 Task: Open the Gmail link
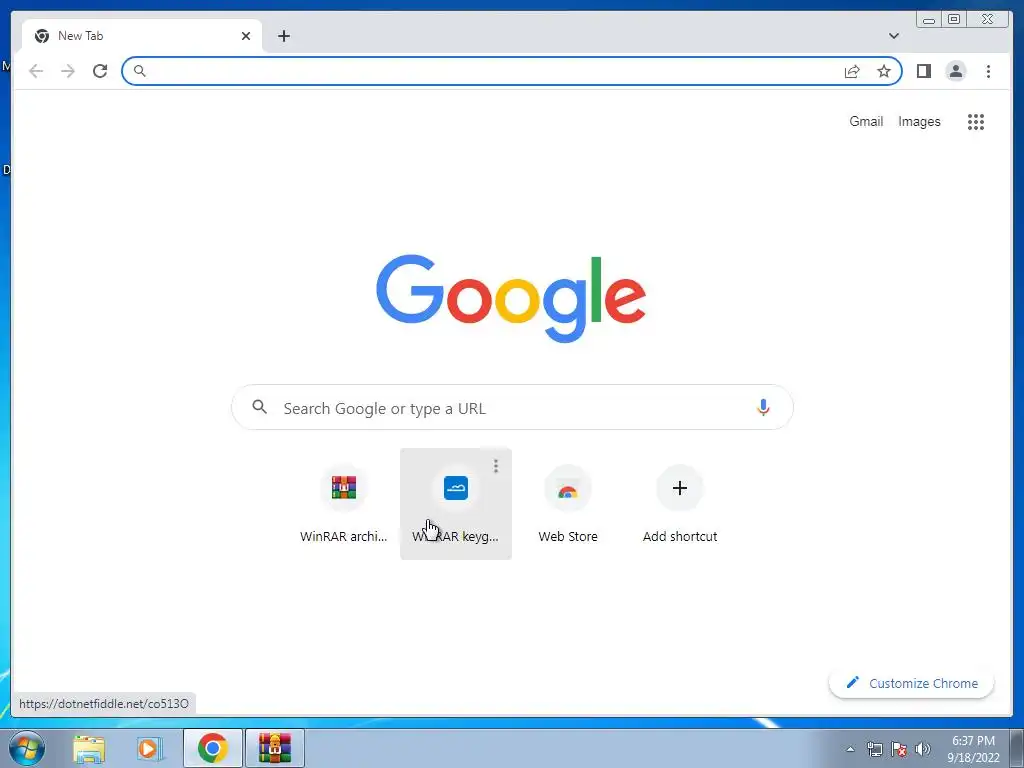click(x=866, y=121)
